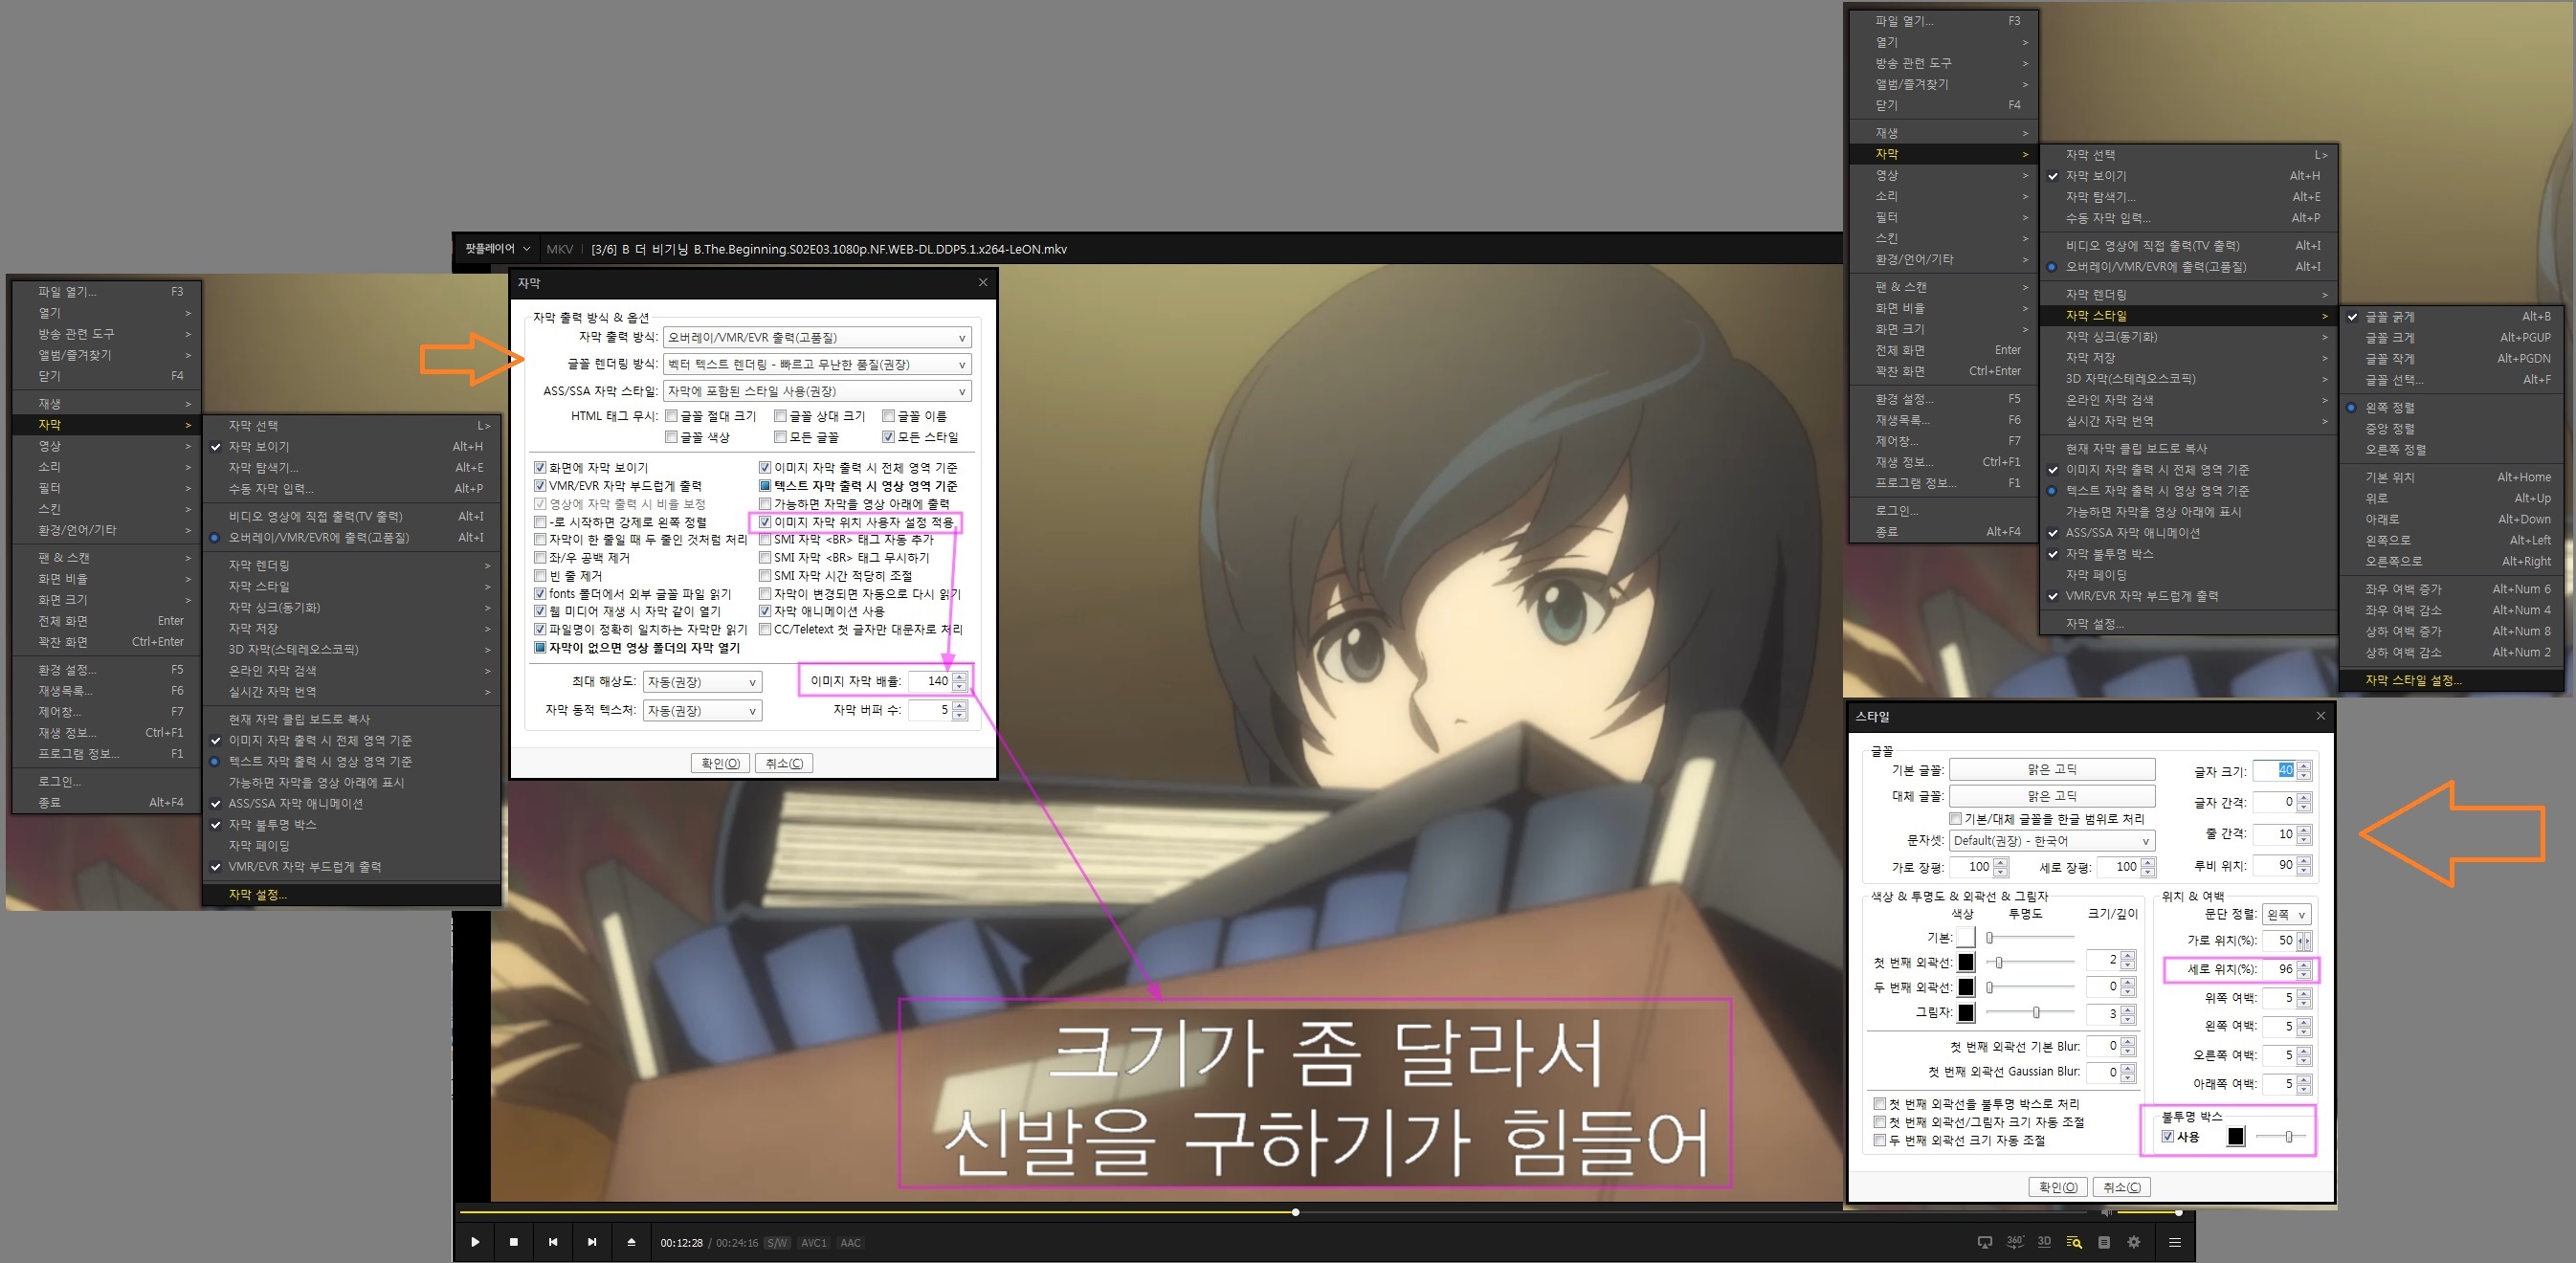Viewport: 2576px width, 1263px height.
Task: Click 확인 button in the 스타일 dialog
Action: click(x=2058, y=1187)
